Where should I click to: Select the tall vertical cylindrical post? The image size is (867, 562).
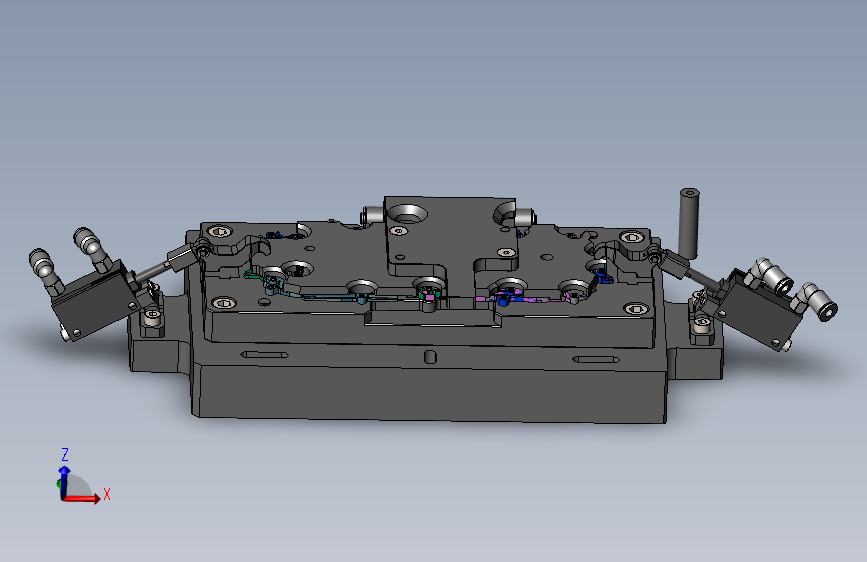click(x=688, y=223)
